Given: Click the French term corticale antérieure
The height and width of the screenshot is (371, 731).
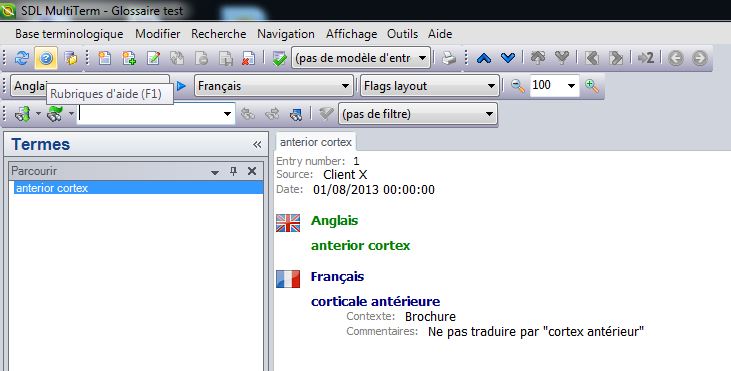Looking at the screenshot, I should point(375,301).
